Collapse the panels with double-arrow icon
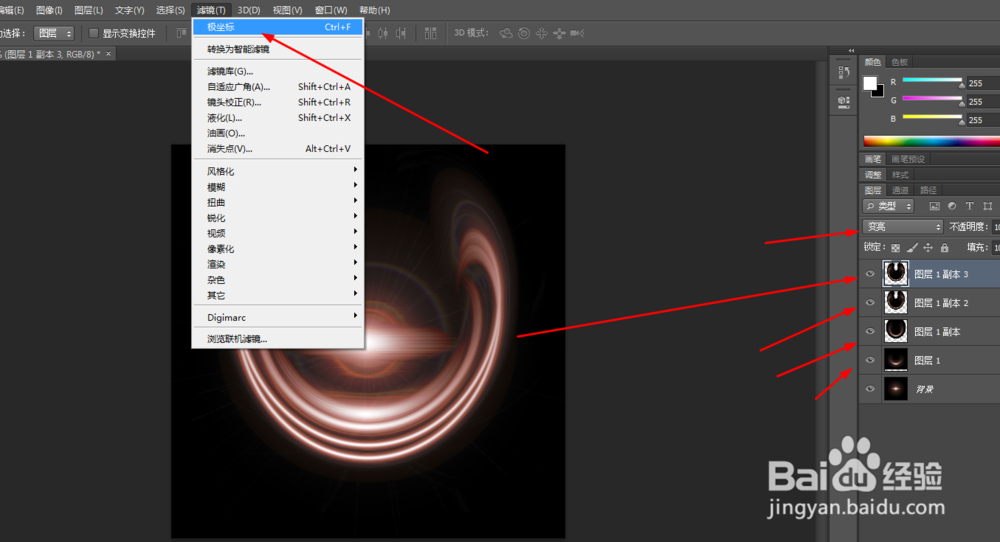1000x542 pixels. coord(851,50)
